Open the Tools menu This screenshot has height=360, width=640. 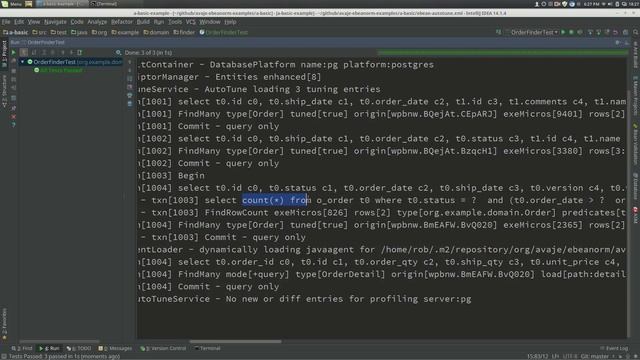[x=175, y=22]
